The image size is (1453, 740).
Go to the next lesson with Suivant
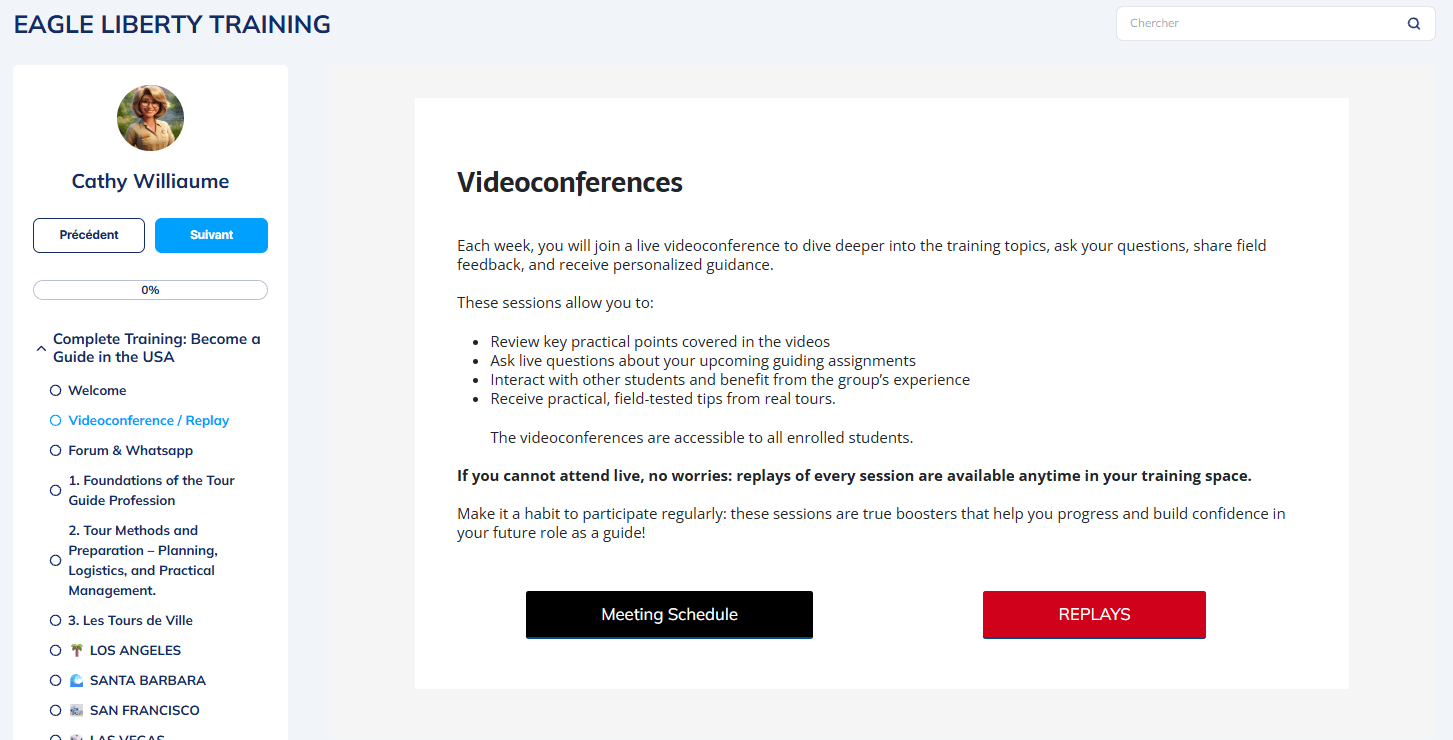pyautogui.click(x=211, y=235)
